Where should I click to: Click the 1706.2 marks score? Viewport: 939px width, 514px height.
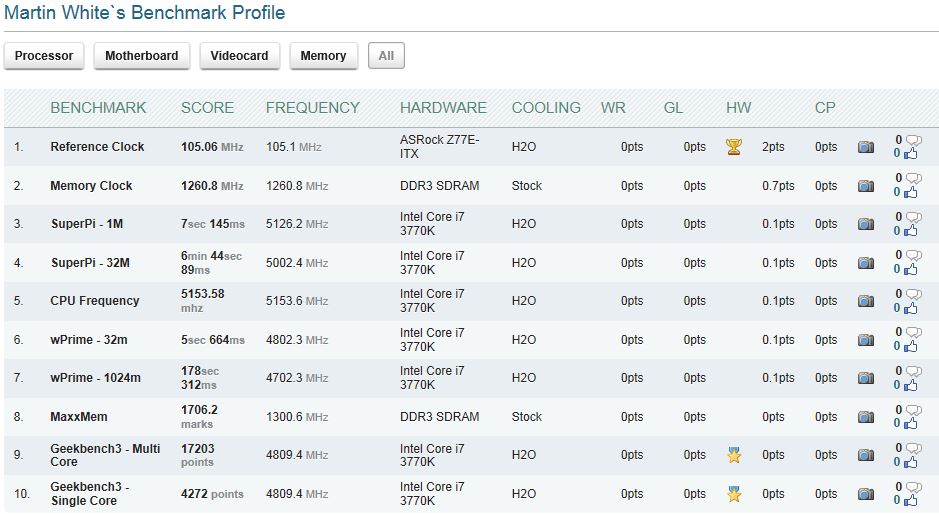(199, 416)
